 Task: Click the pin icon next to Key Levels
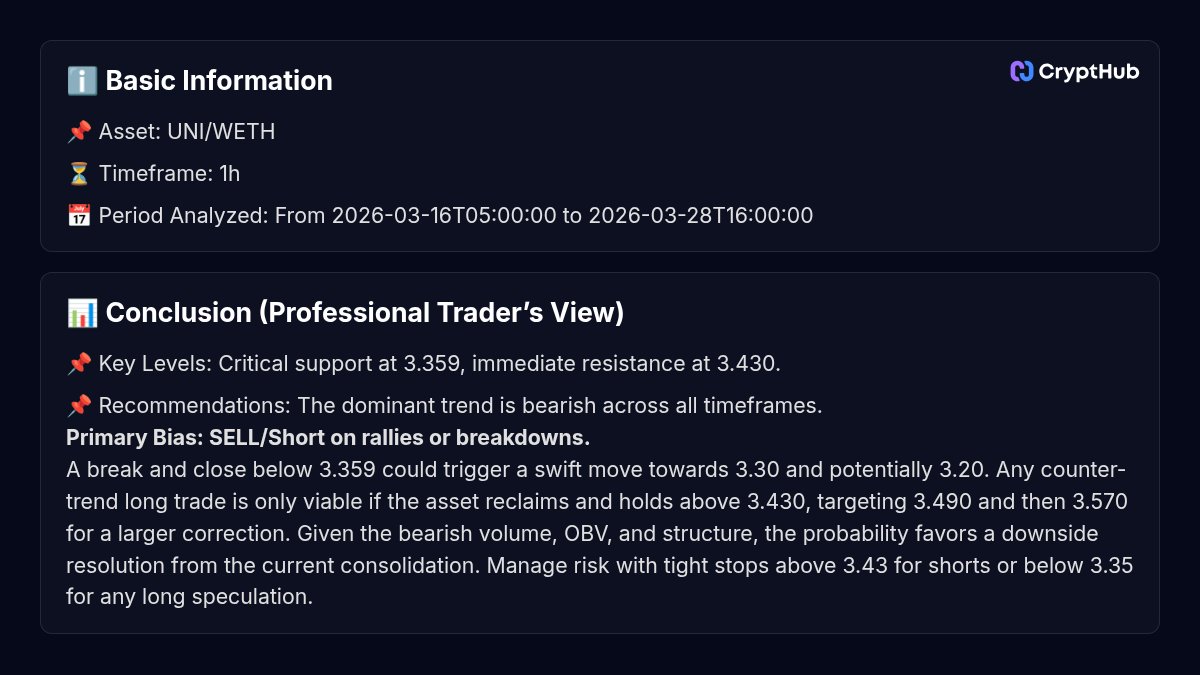(79, 364)
